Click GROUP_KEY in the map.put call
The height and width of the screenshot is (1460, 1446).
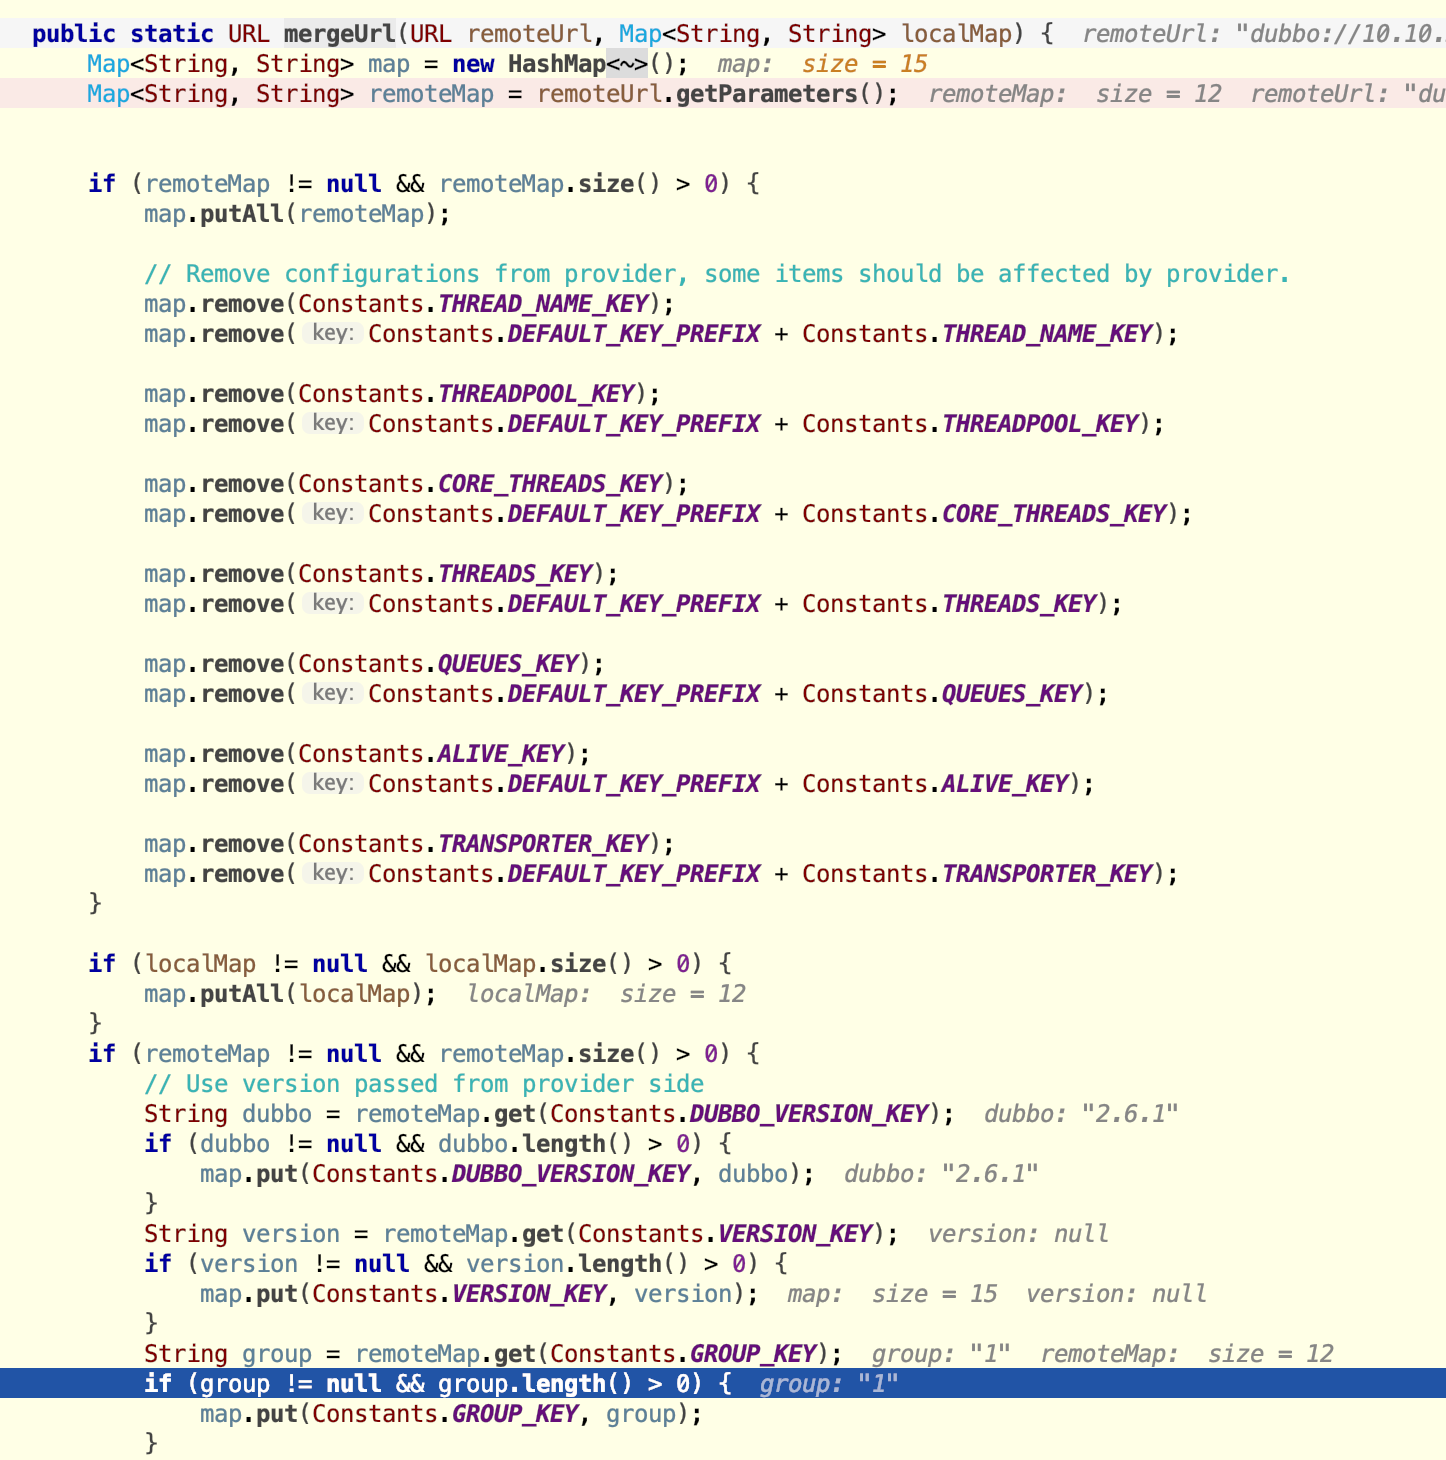(x=515, y=1414)
